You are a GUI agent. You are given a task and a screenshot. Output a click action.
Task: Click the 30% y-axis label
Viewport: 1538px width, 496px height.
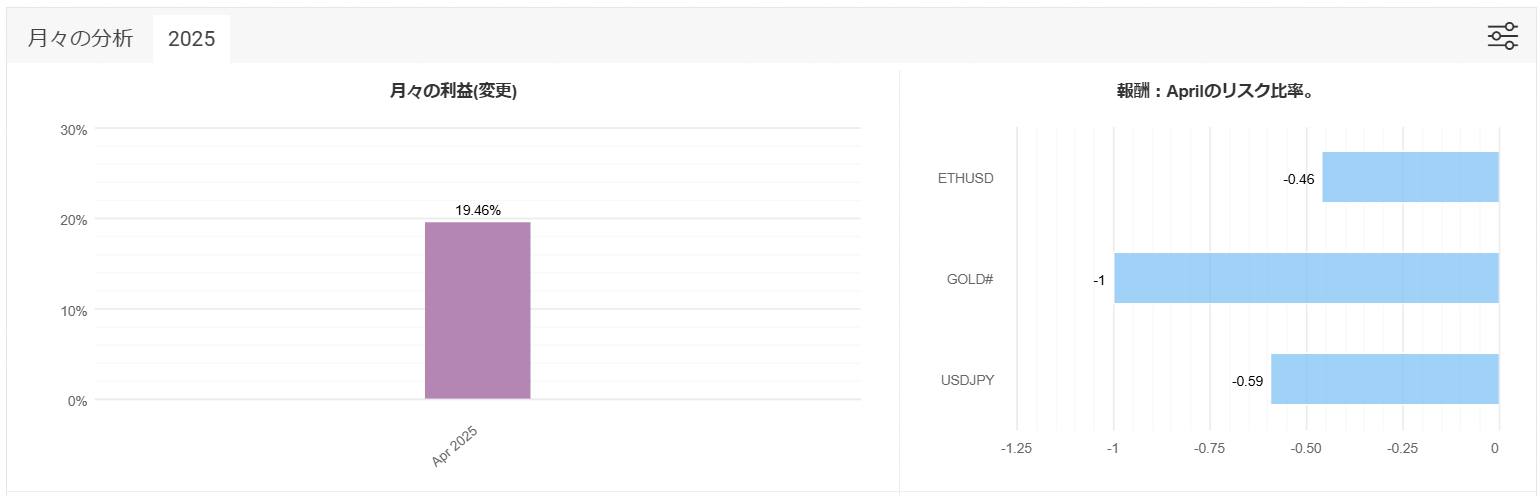(74, 130)
